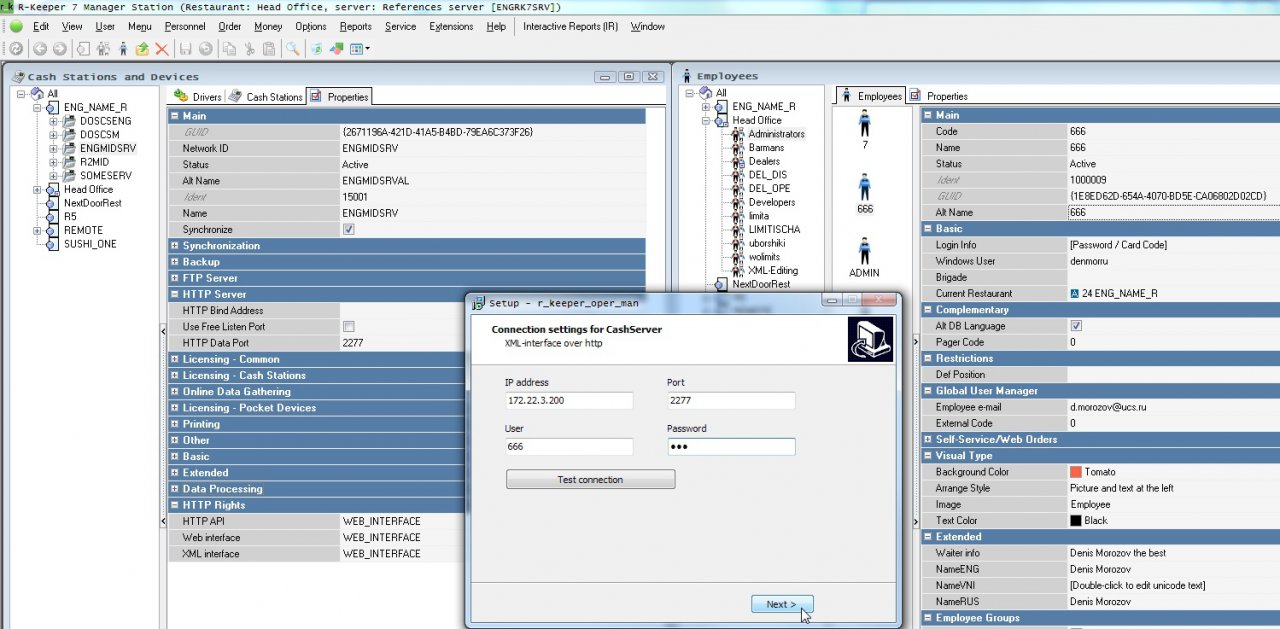Click the DOSCSENG server icon in tree
Image resolution: width=1280 pixels, height=629 pixels.
click(x=70, y=121)
